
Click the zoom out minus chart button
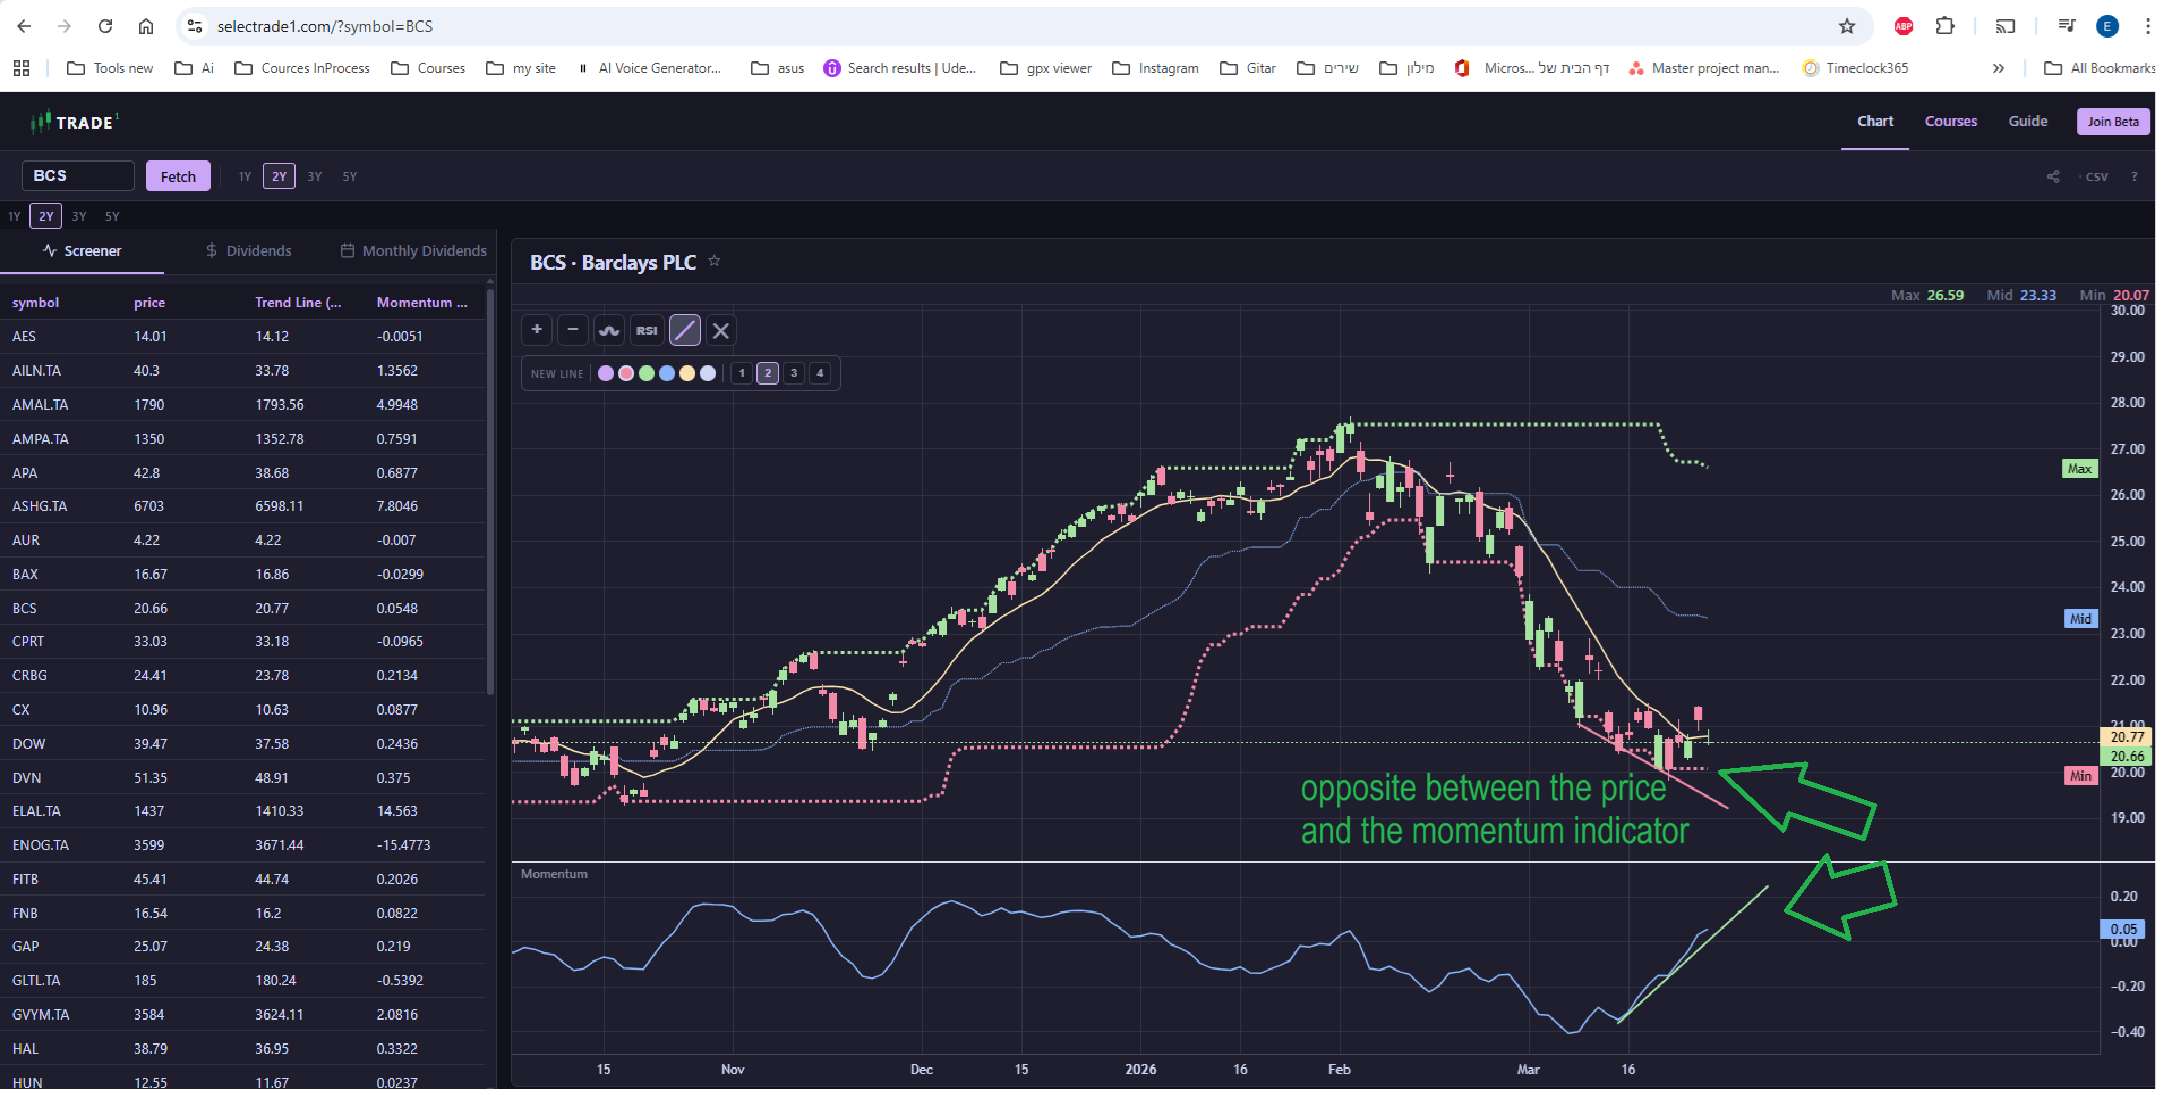tap(573, 330)
